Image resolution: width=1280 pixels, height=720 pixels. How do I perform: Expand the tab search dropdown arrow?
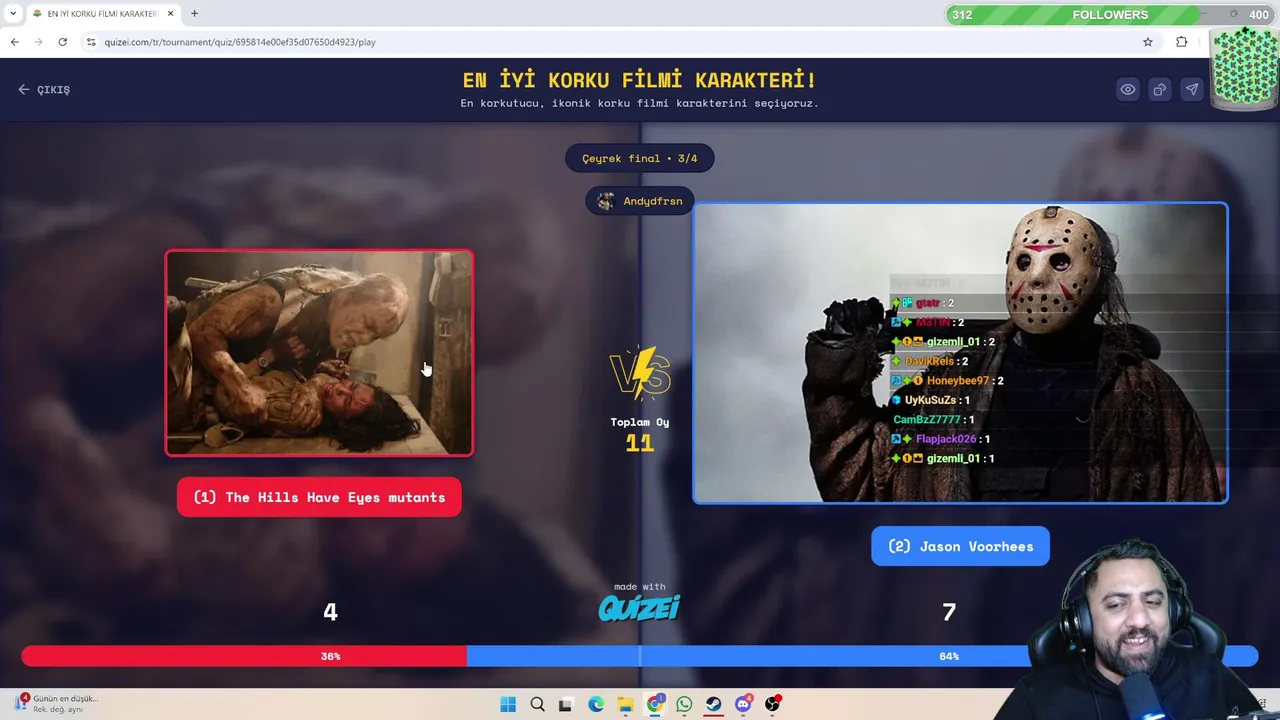13,14
